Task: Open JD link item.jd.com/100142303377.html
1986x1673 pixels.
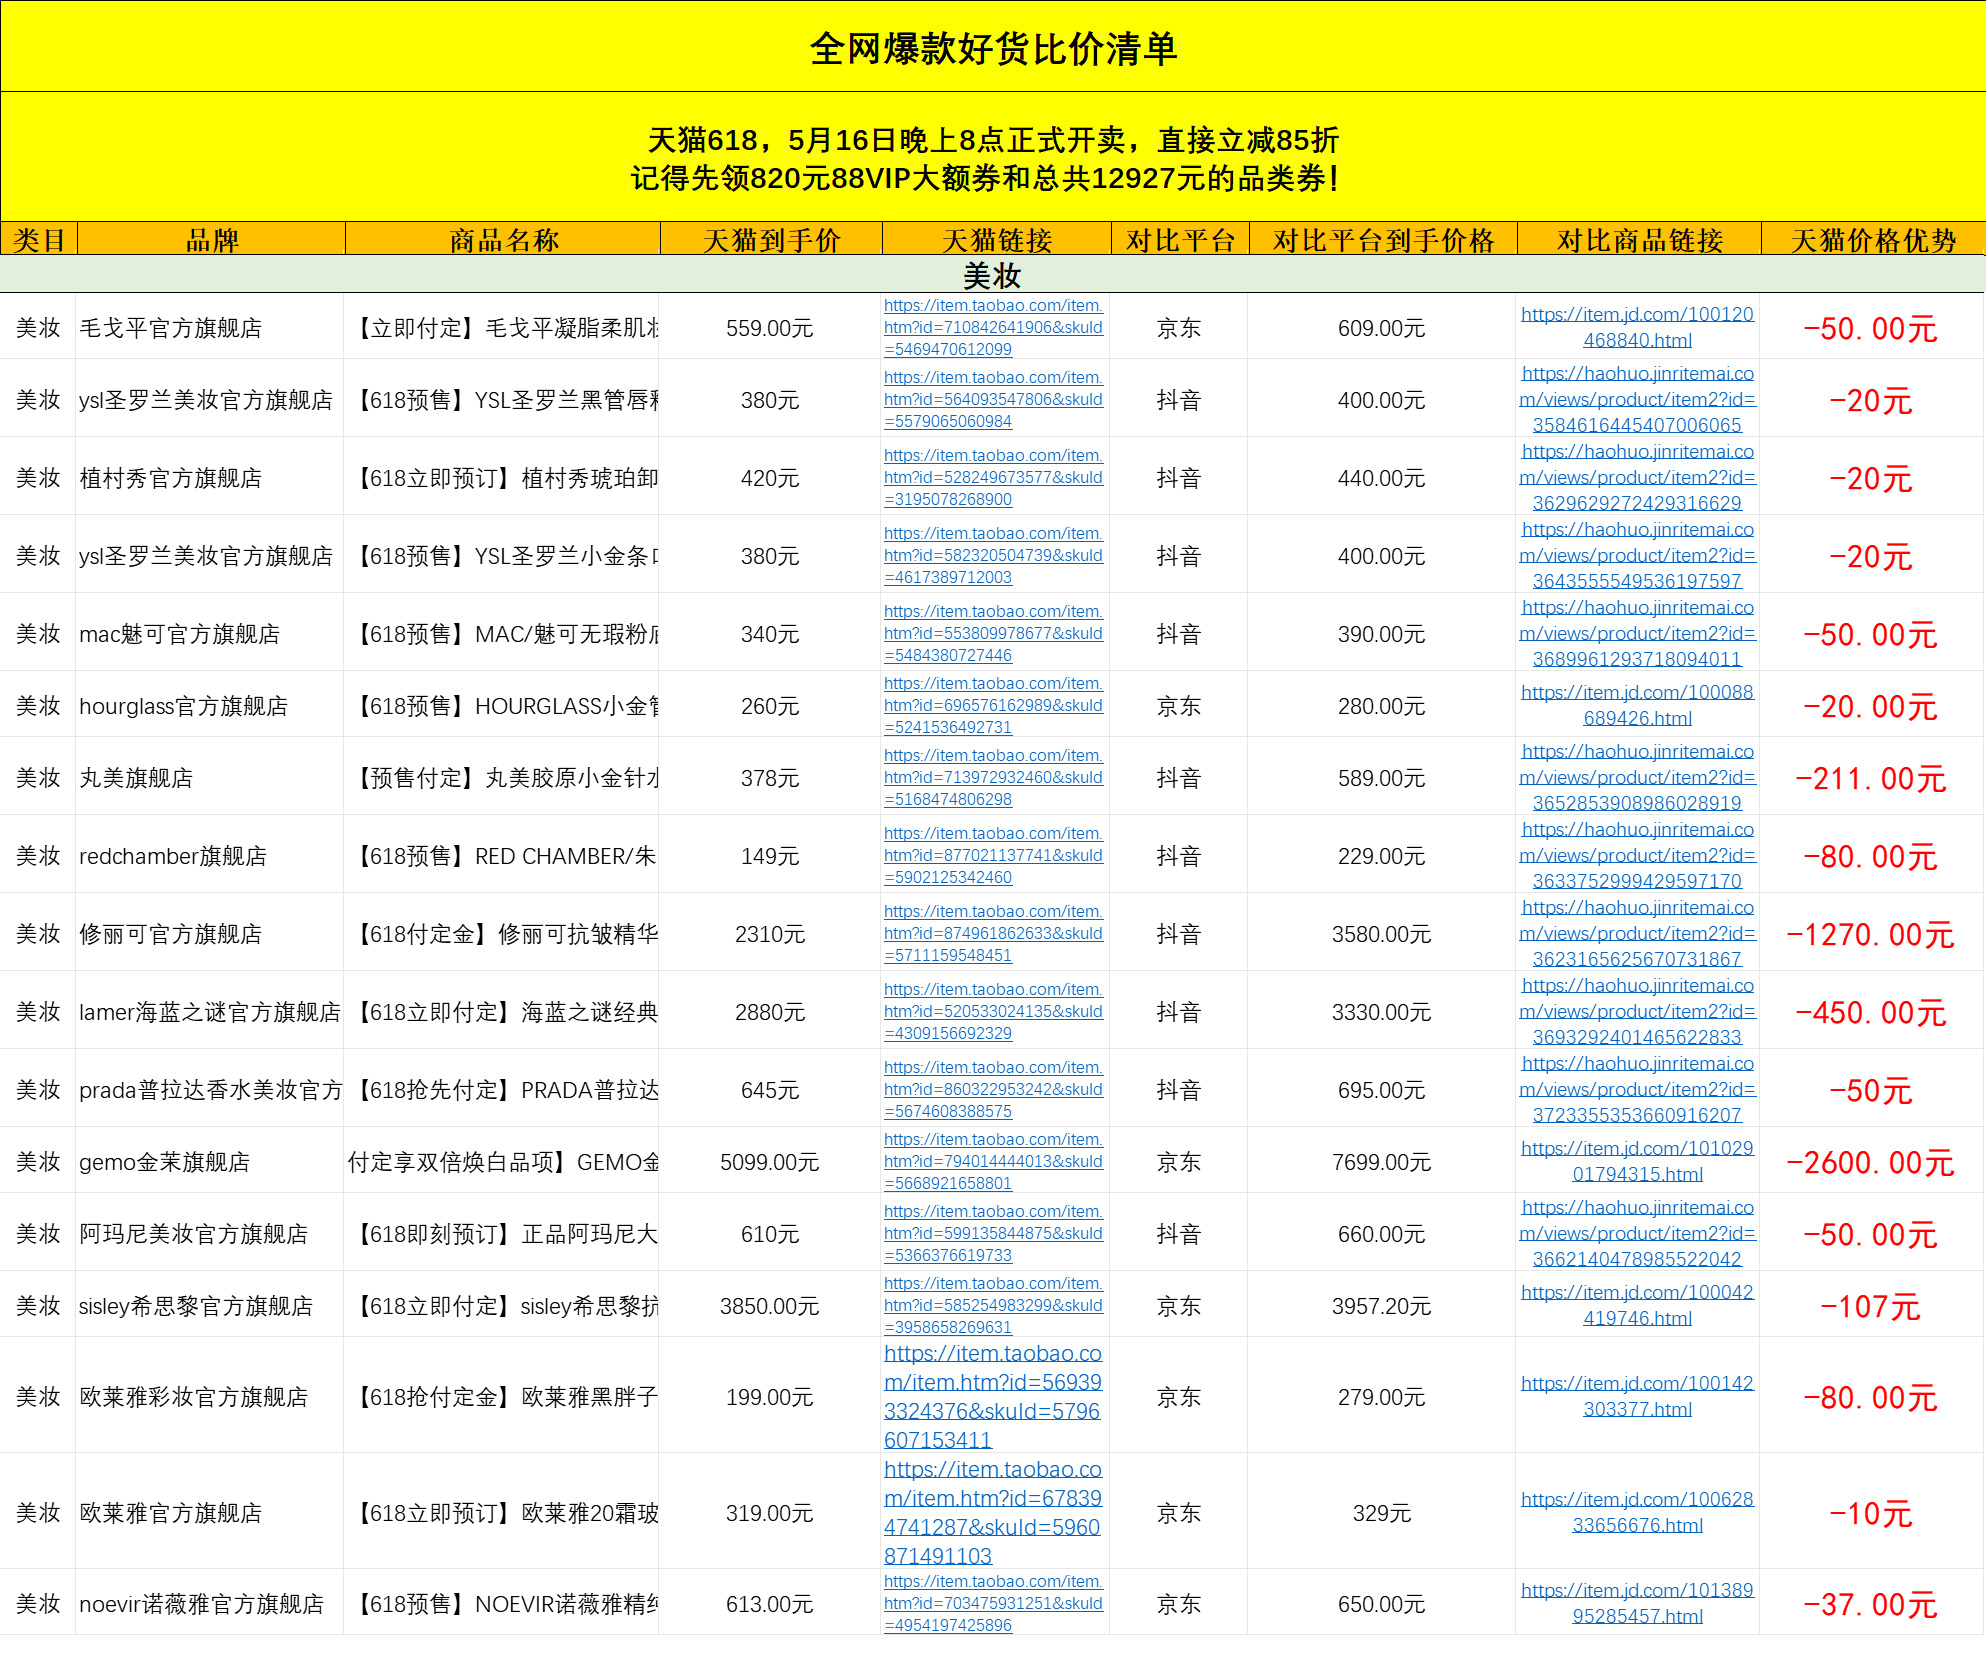Action: pyautogui.click(x=1637, y=1396)
